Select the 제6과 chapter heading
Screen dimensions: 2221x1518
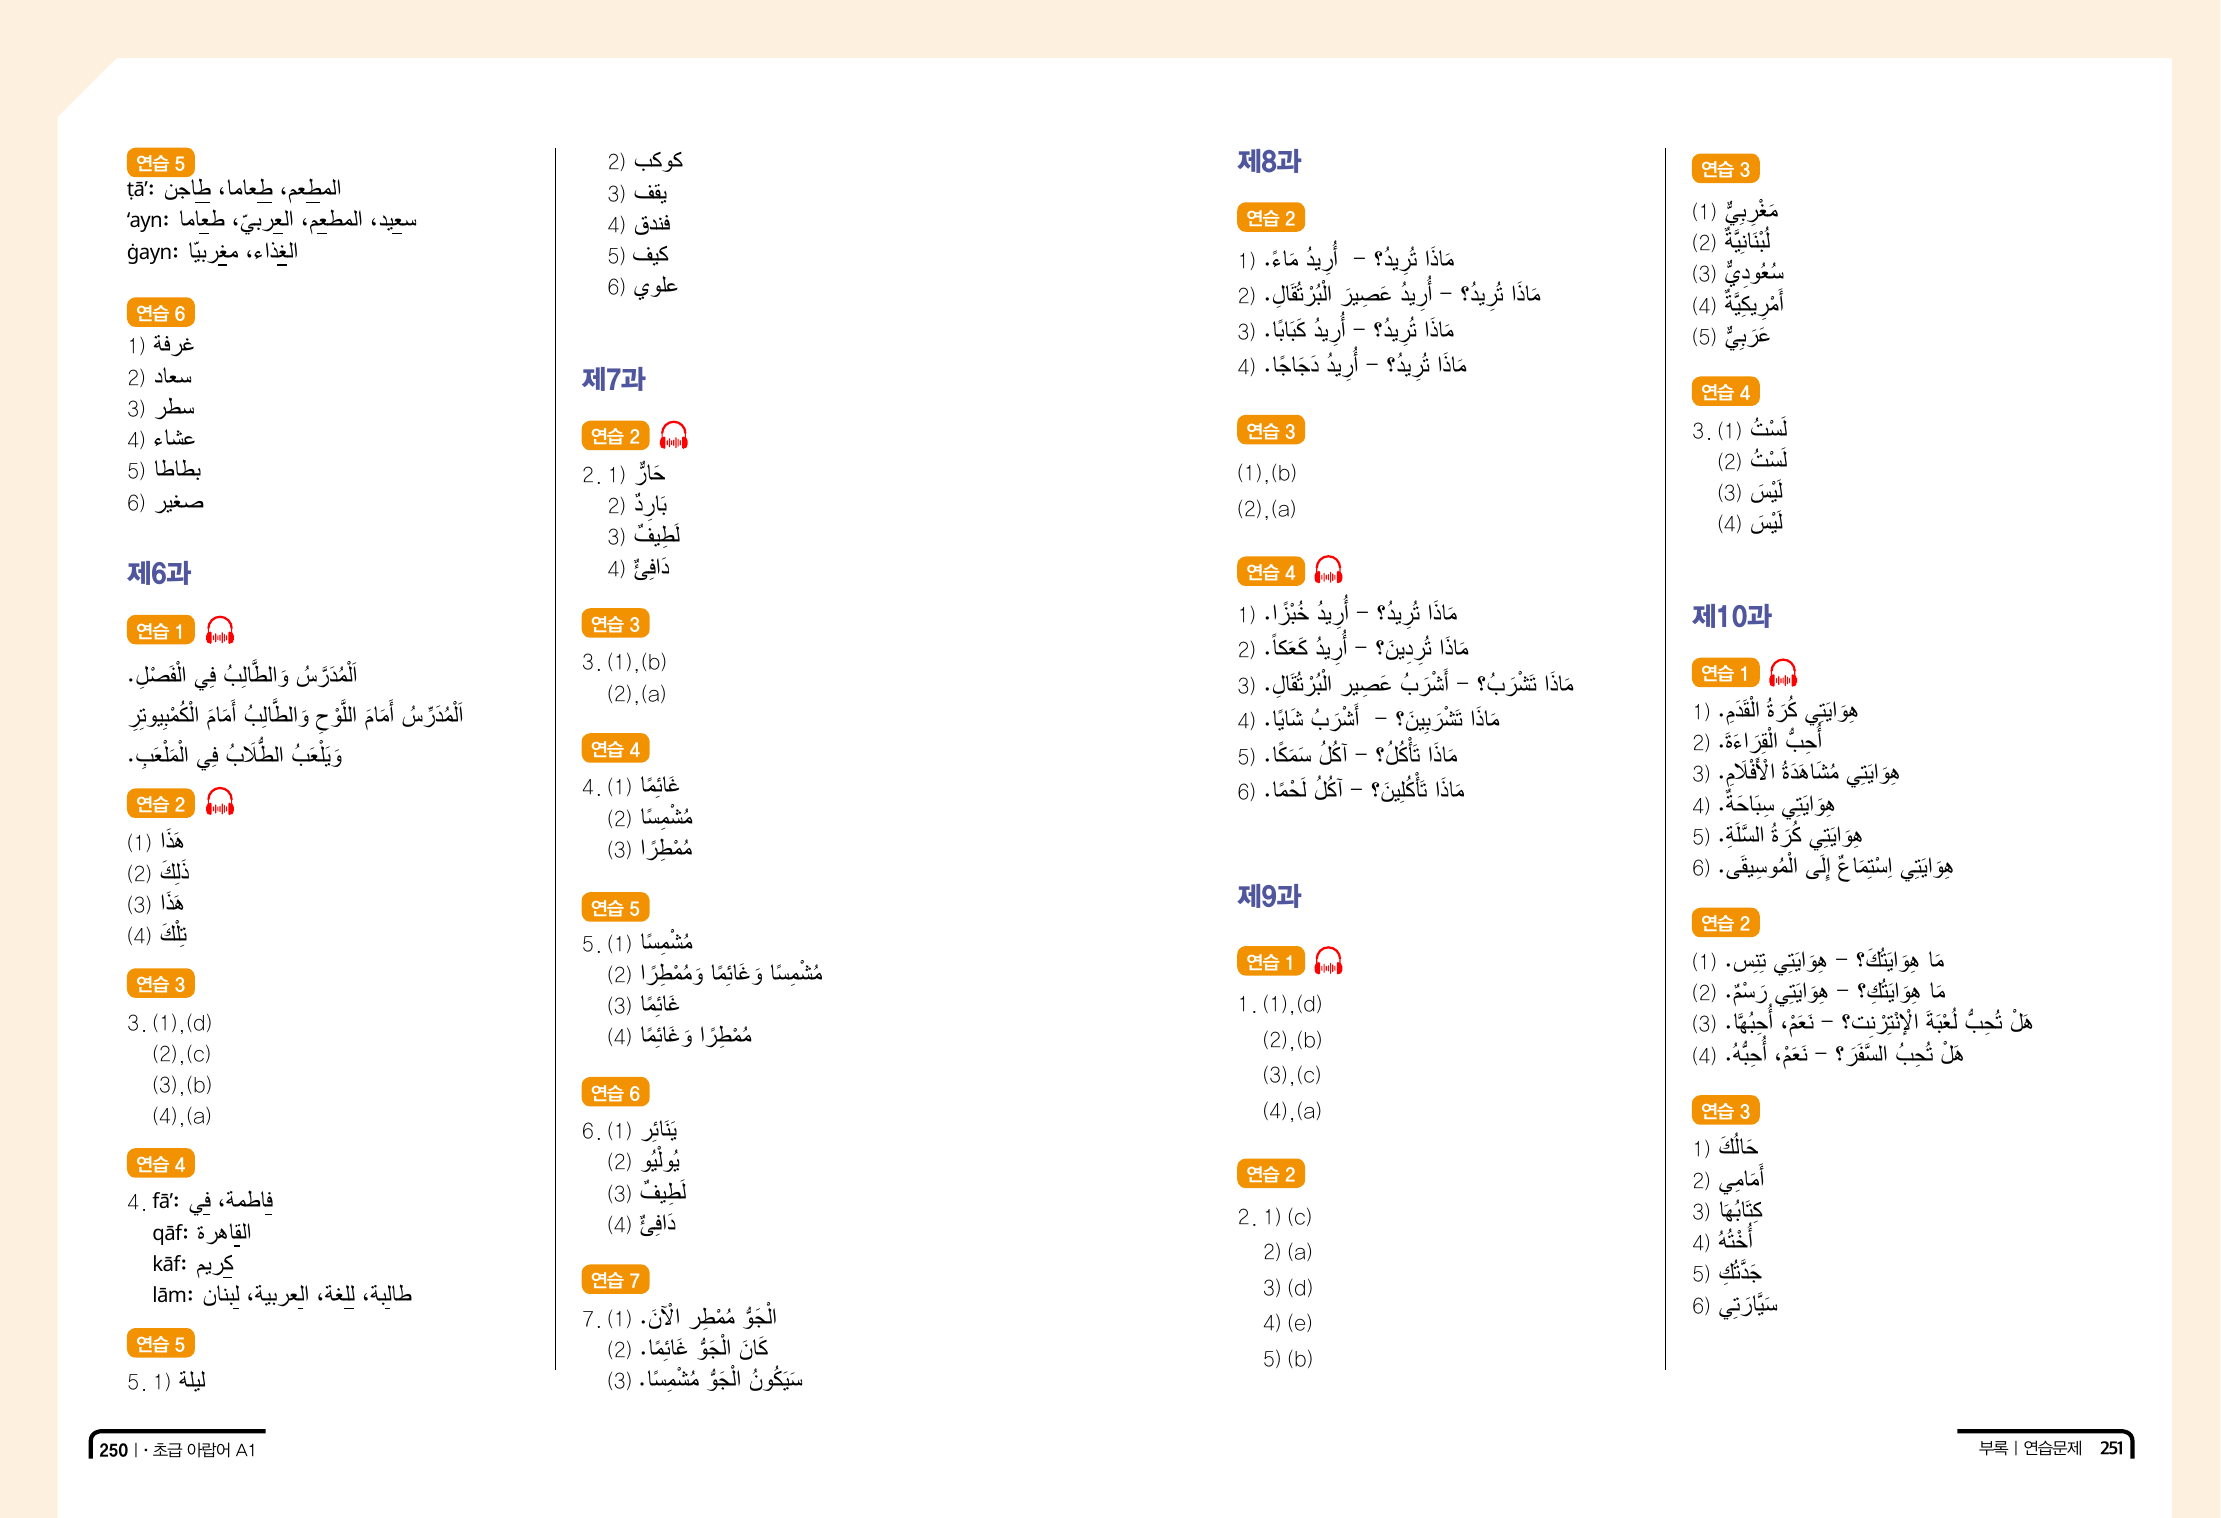(159, 573)
